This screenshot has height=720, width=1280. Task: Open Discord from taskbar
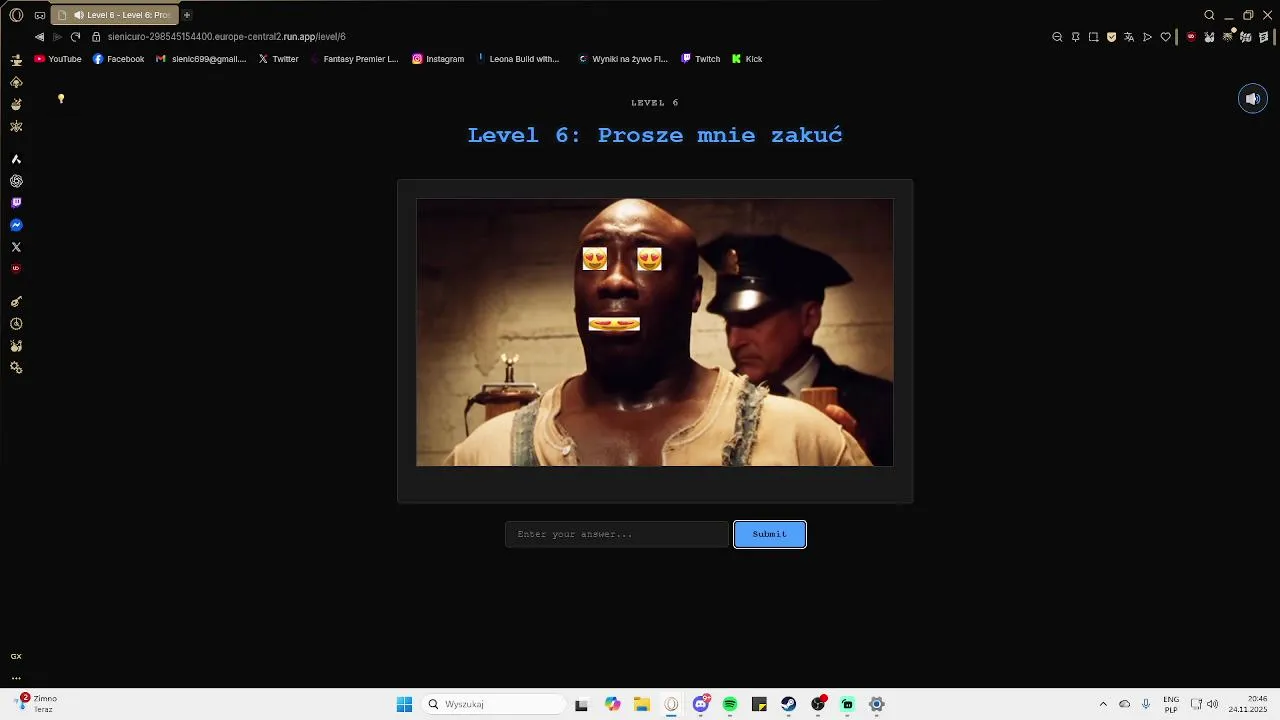[701, 704]
